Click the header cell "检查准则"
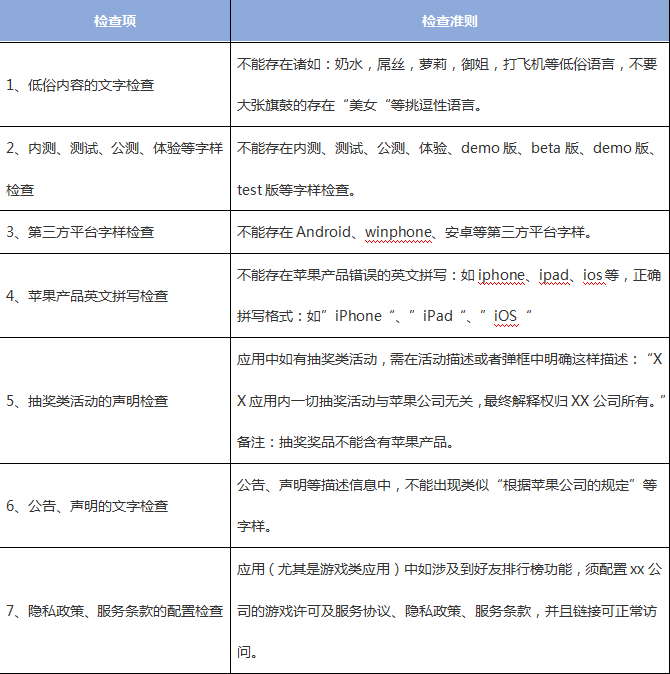This screenshot has width=670, height=674. click(x=450, y=21)
